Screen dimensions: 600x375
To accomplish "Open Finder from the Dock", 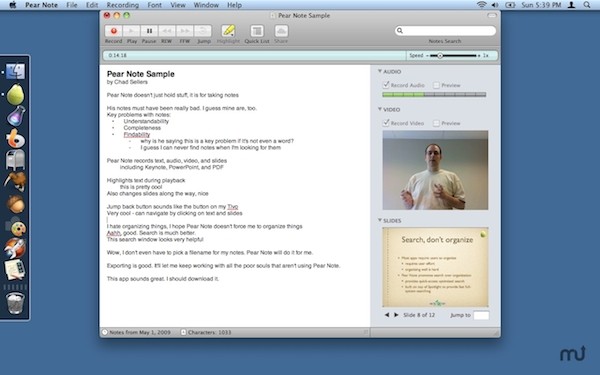I will coord(15,72).
